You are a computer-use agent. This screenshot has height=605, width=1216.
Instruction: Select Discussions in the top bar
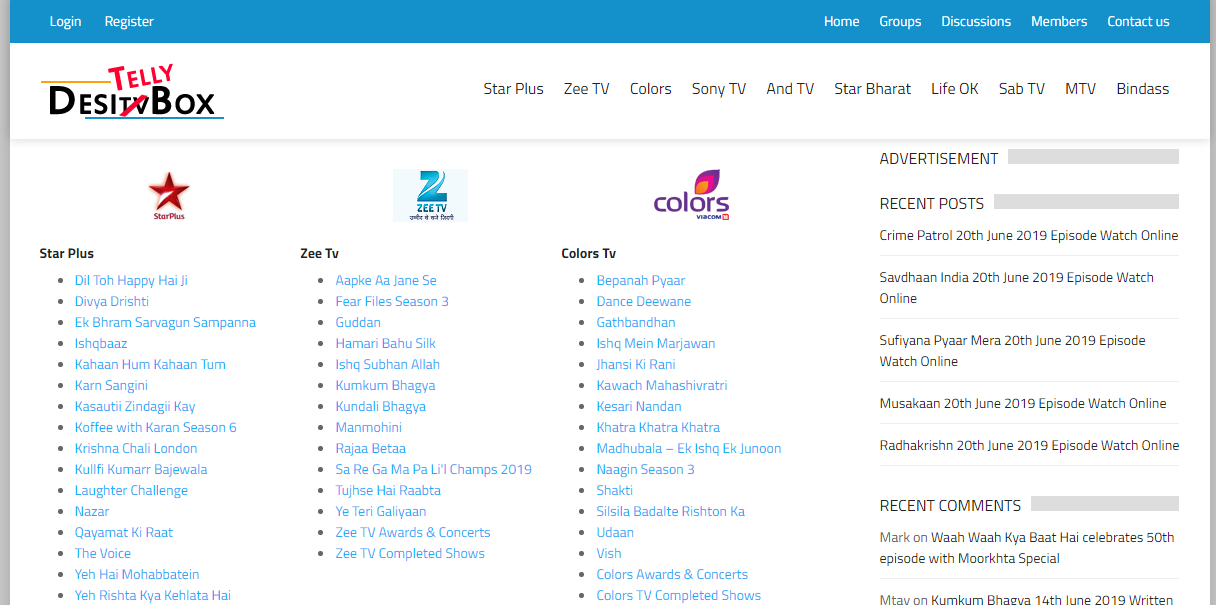click(975, 21)
